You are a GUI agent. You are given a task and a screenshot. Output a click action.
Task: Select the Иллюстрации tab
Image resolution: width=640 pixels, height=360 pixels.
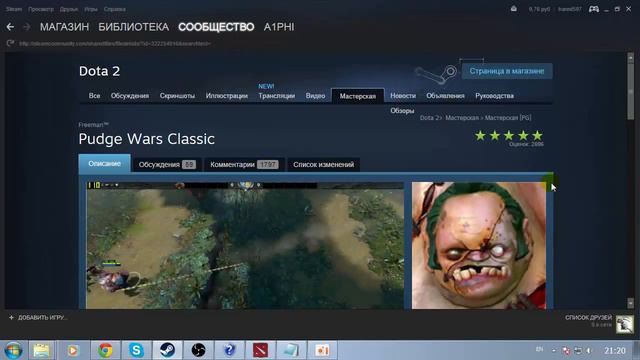(227, 96)
